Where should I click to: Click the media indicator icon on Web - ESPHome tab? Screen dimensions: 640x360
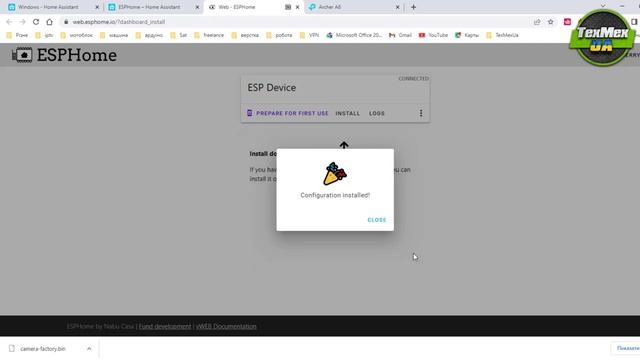[x=288, y=7]
